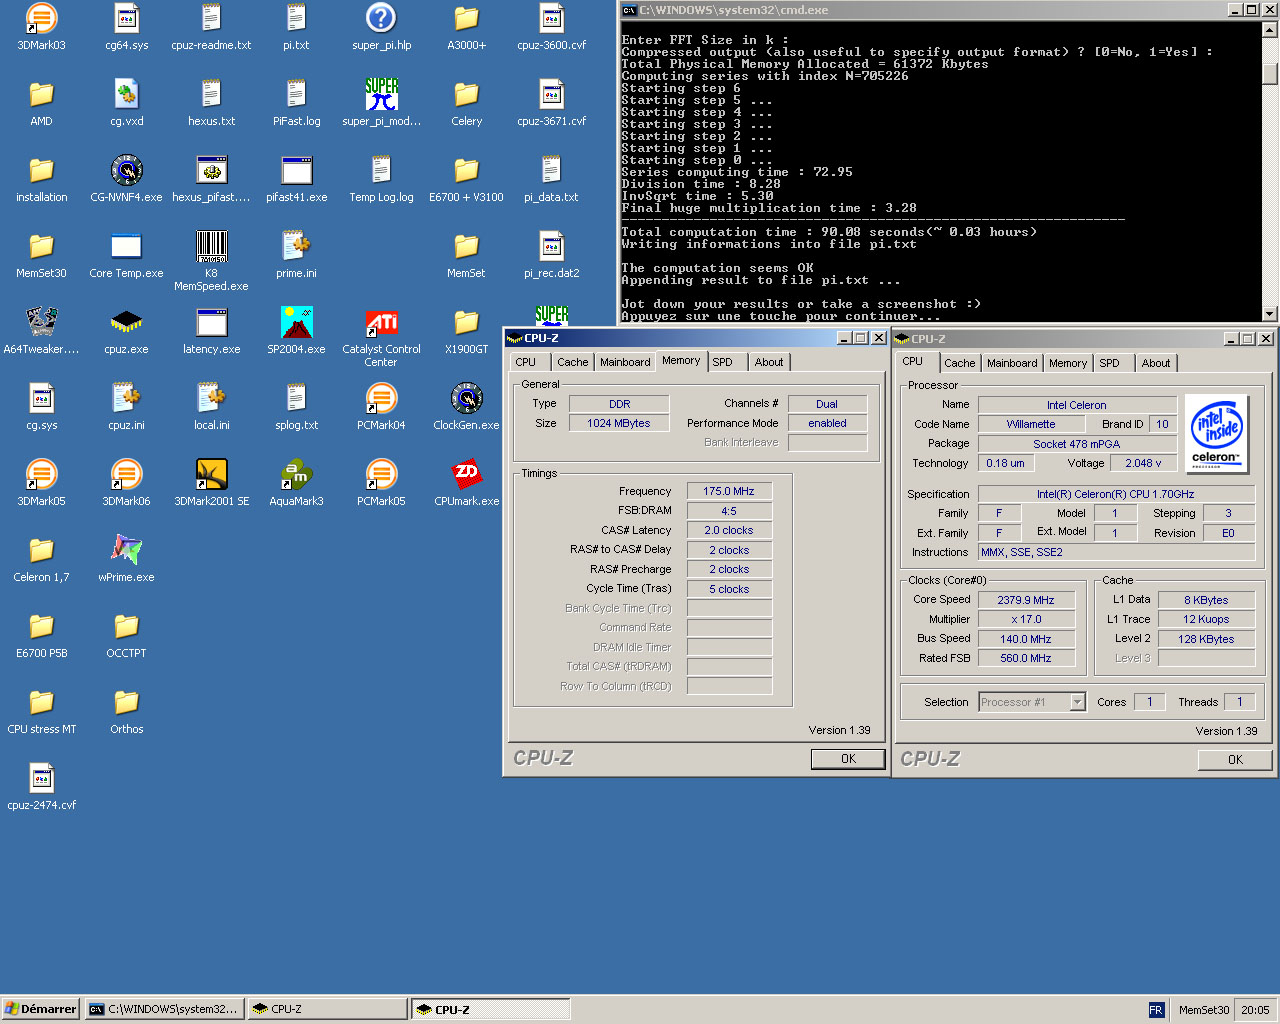
Task: Open 3DMark06 desktop shortcut
Action: point(126,474)
